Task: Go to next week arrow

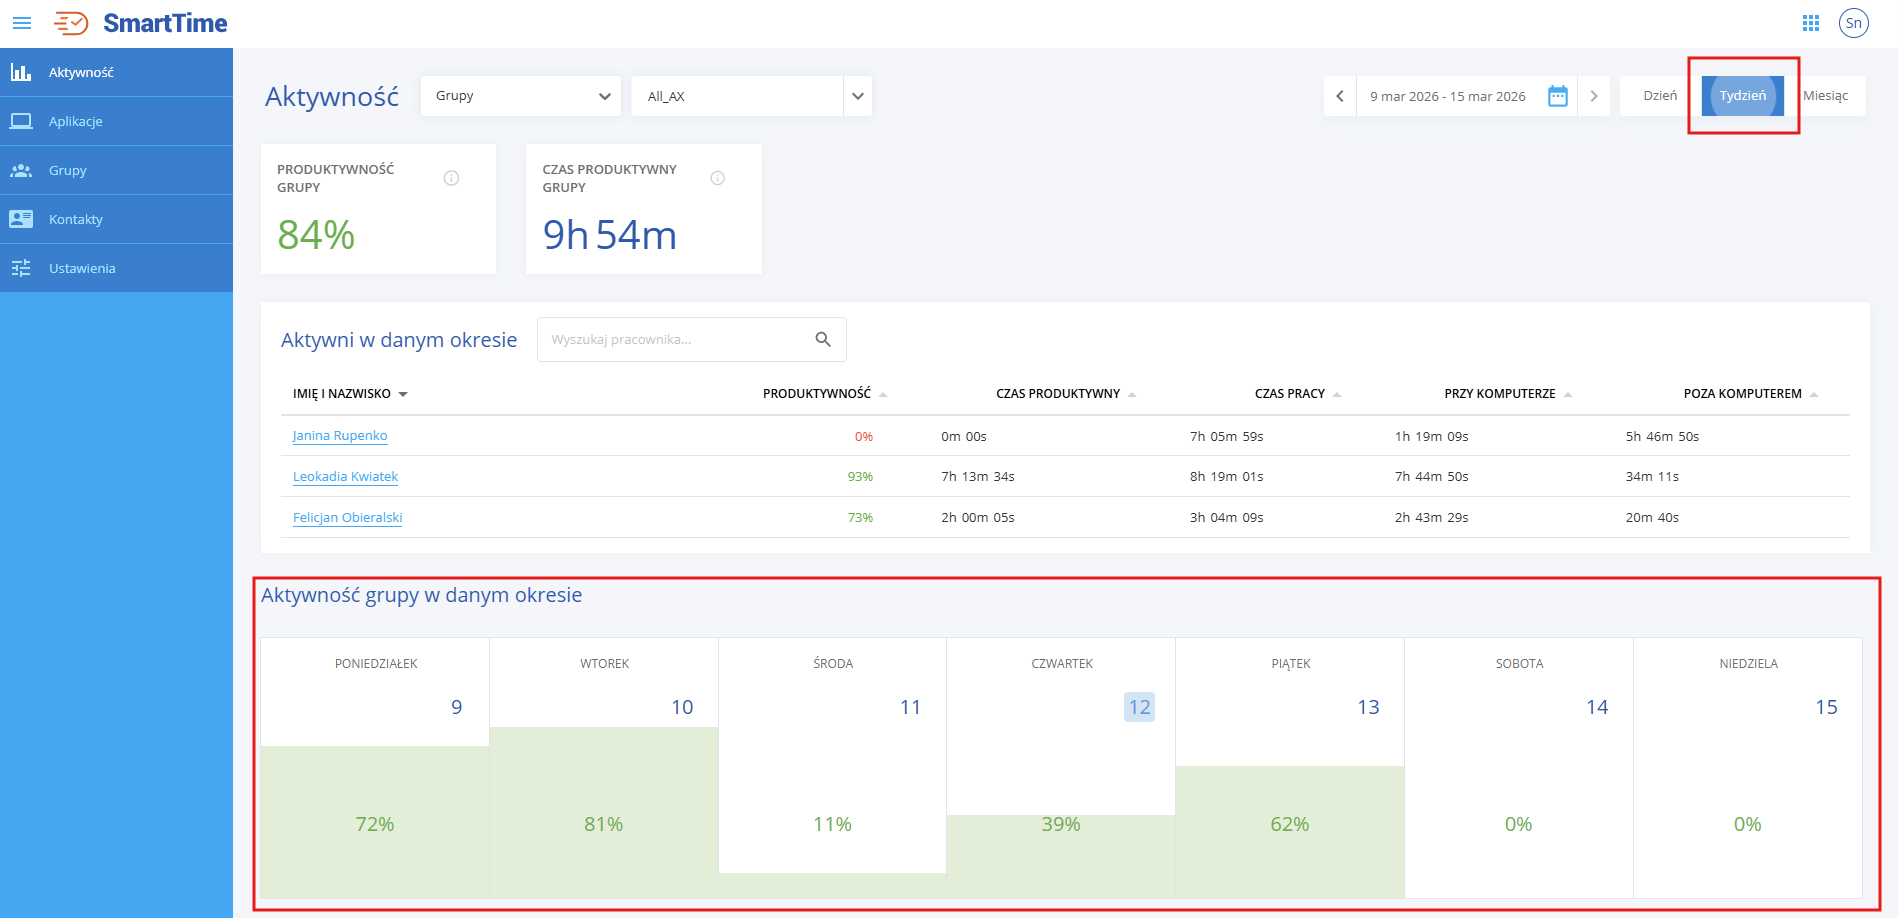Action: [1593, 96]
